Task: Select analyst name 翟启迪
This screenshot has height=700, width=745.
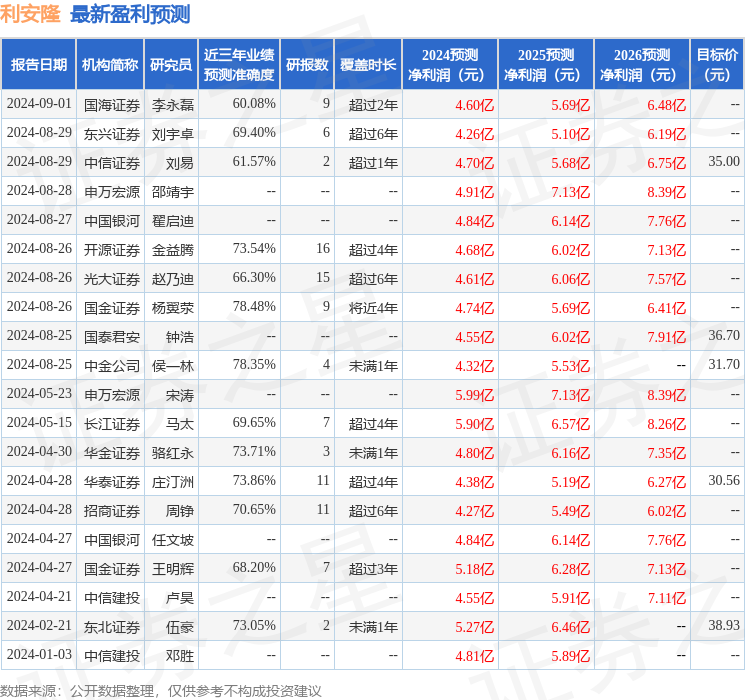Action: (173, 221)
